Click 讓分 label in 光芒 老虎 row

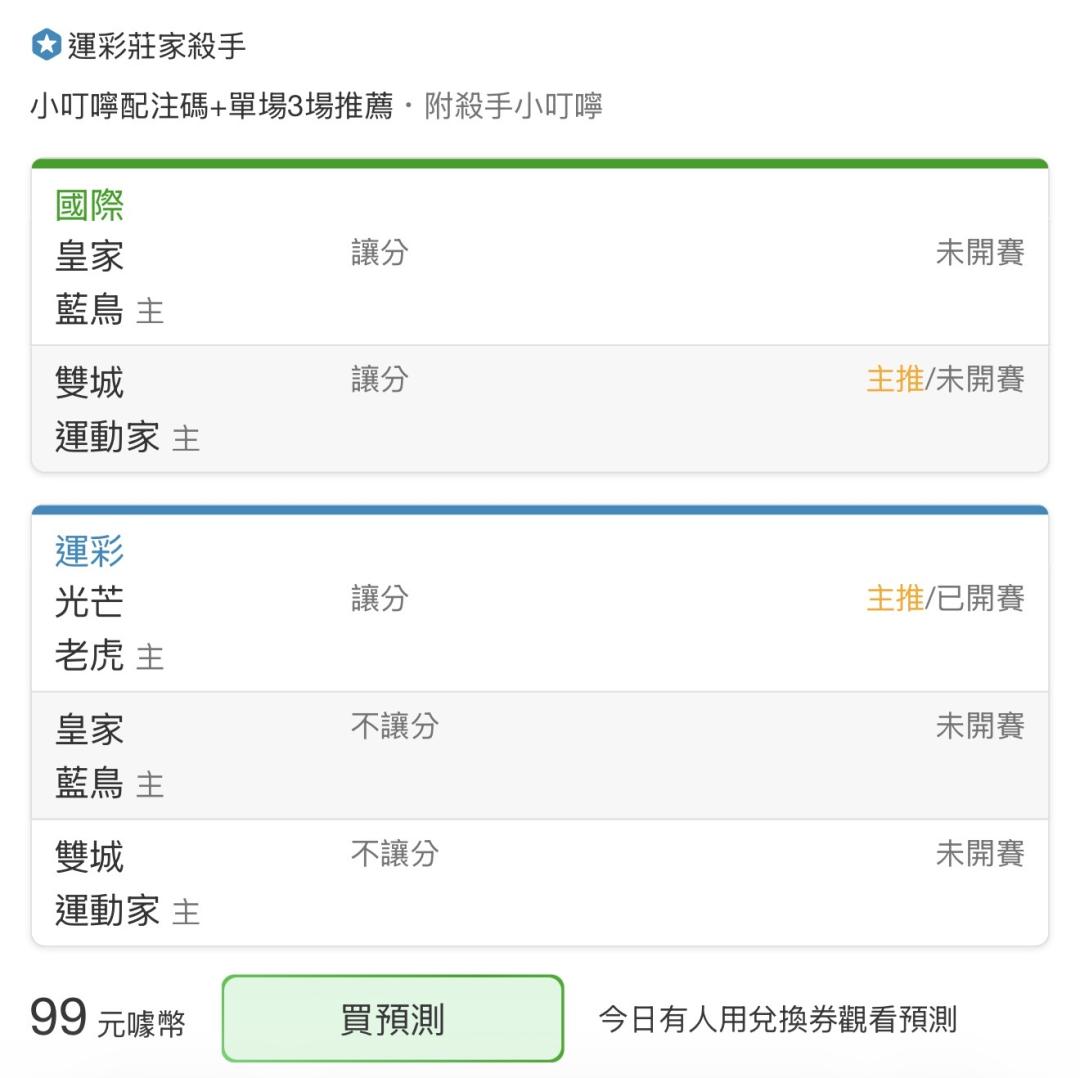380,598
